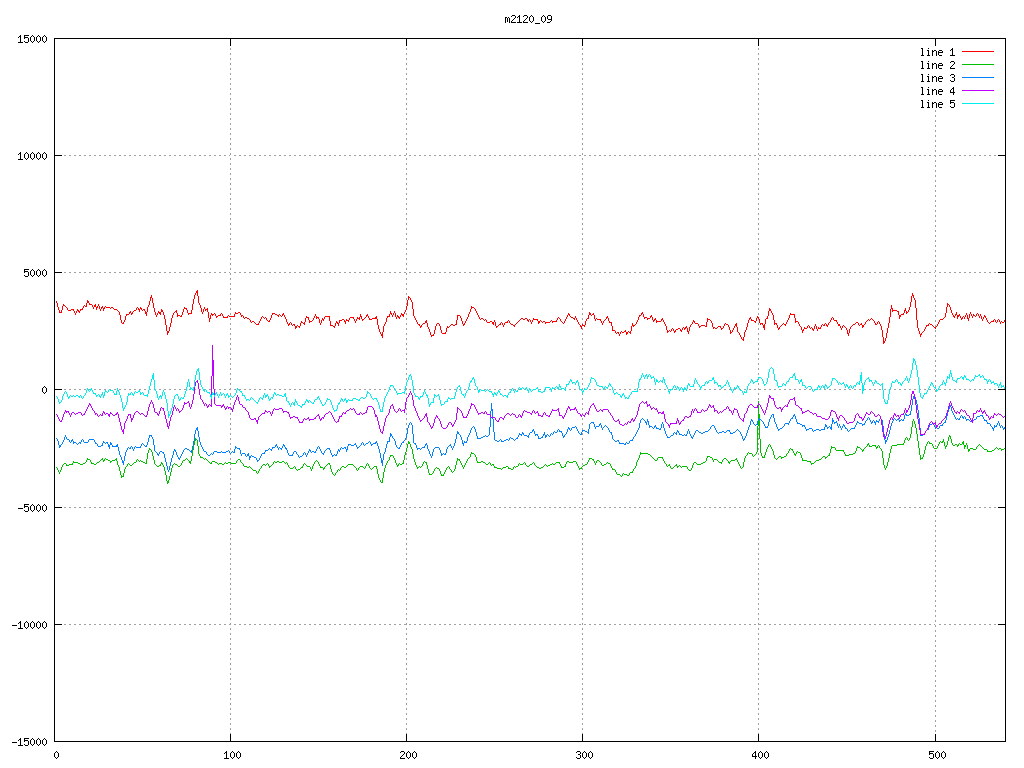
Task: Click the x-axis label 500
Action: click(937, 756)
